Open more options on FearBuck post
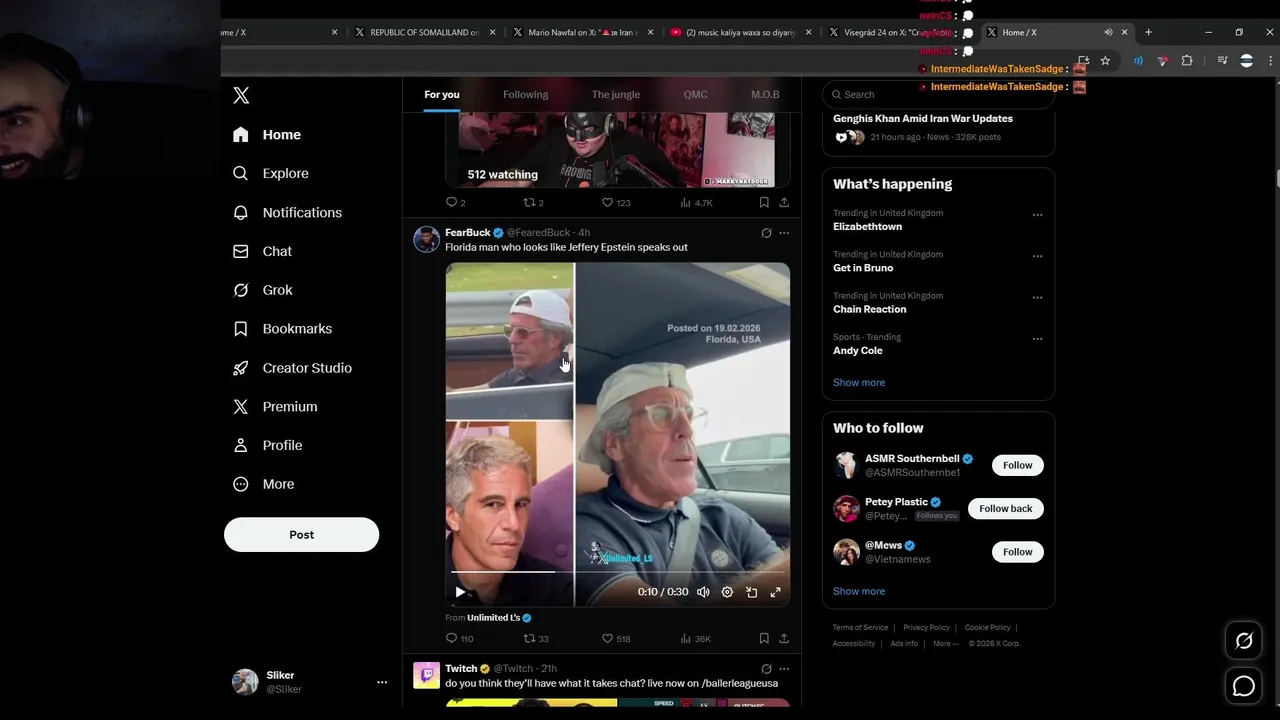Image resolution: width=1280 pixels, height=720 pixels. coord(784,233)
